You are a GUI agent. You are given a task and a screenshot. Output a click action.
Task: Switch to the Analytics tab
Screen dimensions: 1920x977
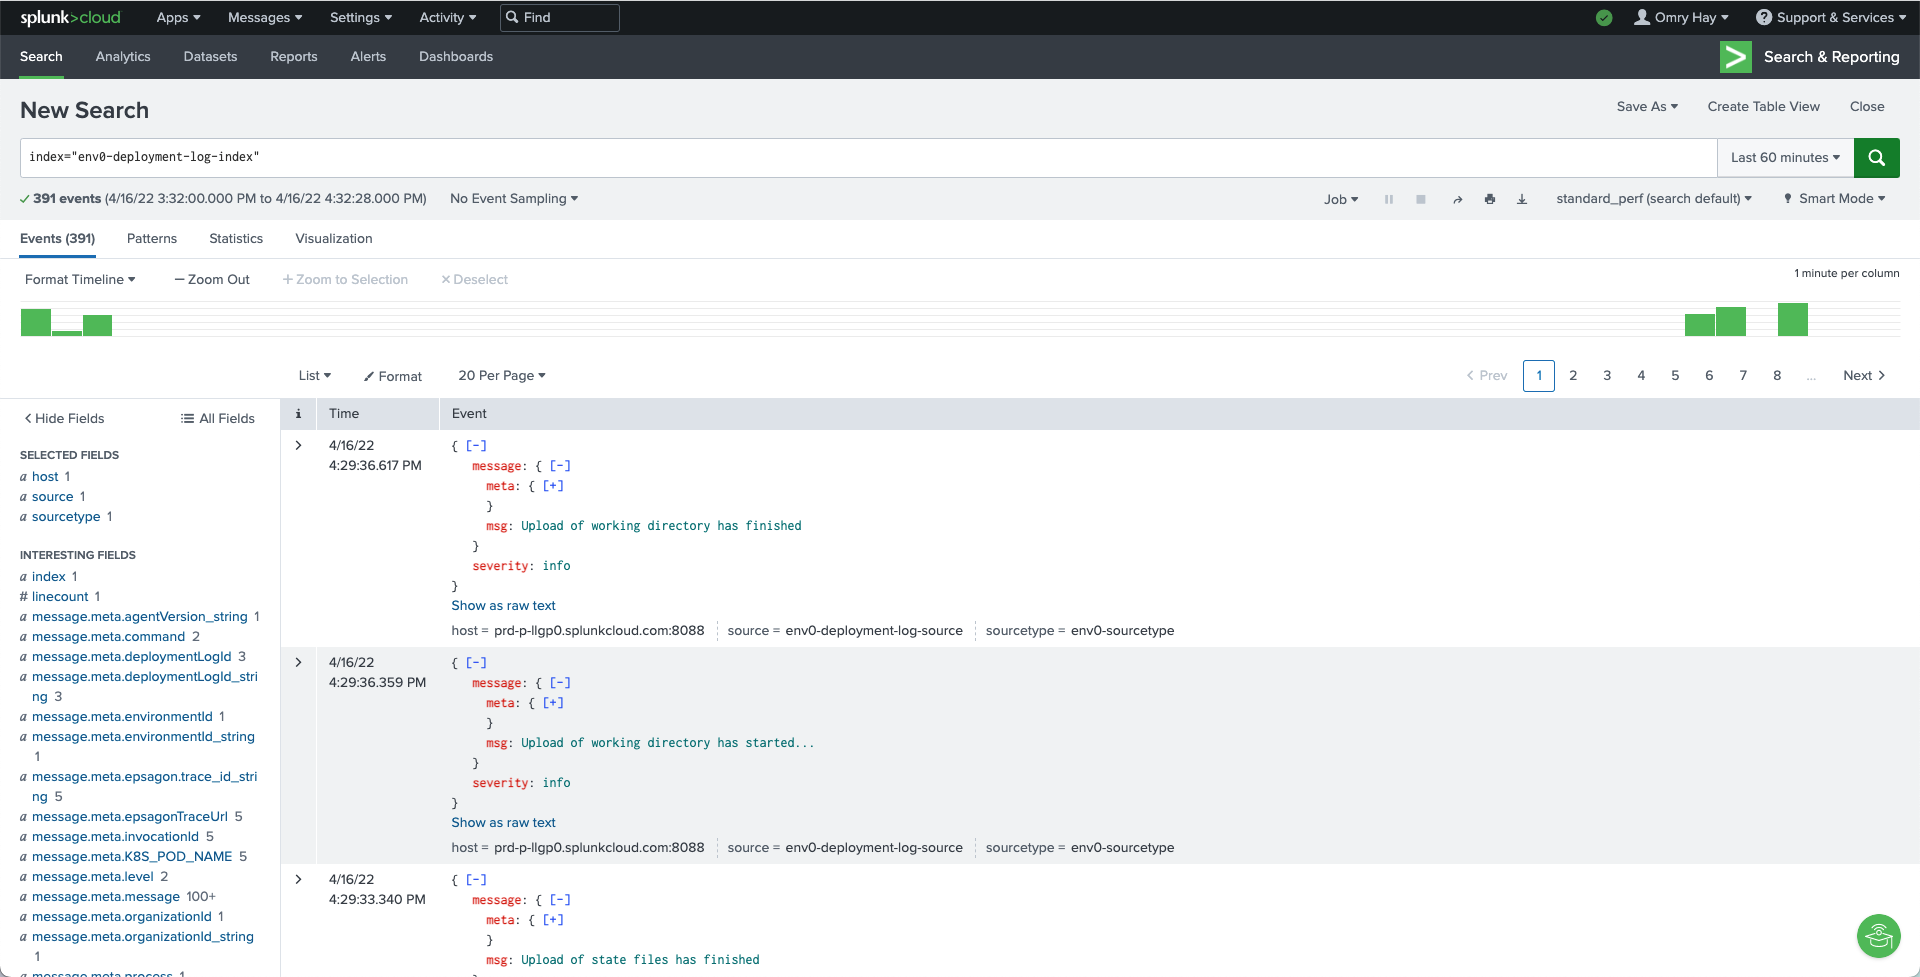pyautogui.click(x=123, y=57)
